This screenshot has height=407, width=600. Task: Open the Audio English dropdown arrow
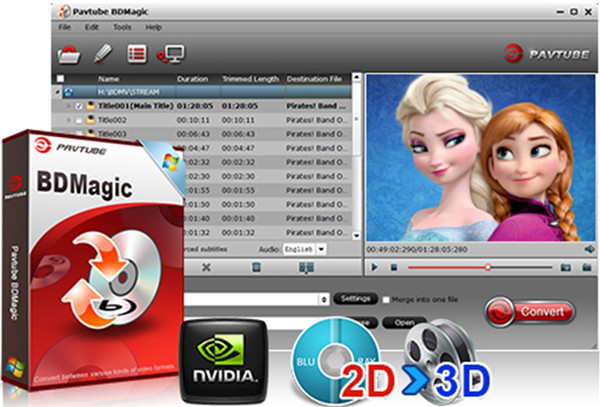click(x=321, y=249)
